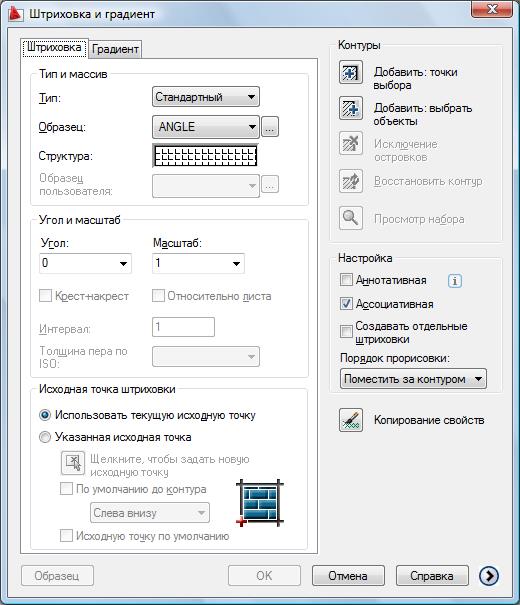Viewport: 520px width, 605px height.
Task: Click the remove islands icon
Action: tap(351, 143)
